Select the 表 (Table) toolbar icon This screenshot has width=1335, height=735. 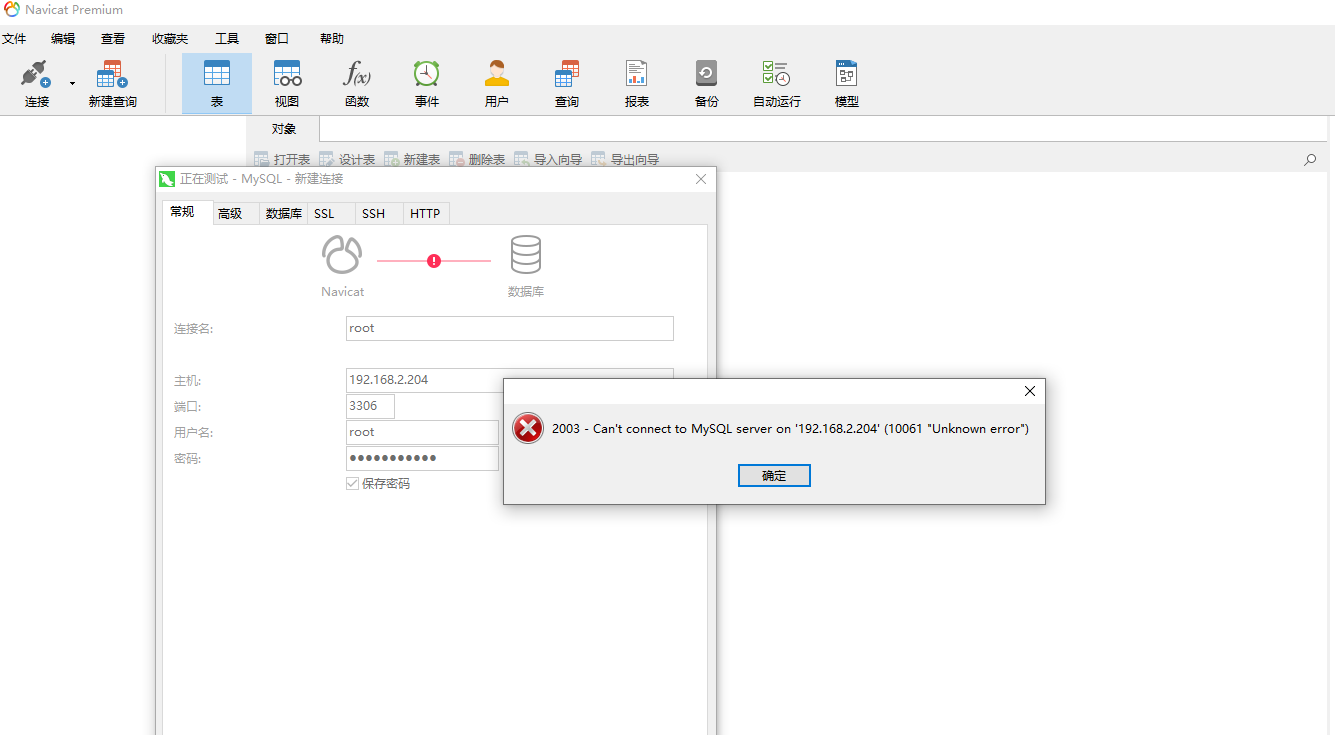[217, 84]
